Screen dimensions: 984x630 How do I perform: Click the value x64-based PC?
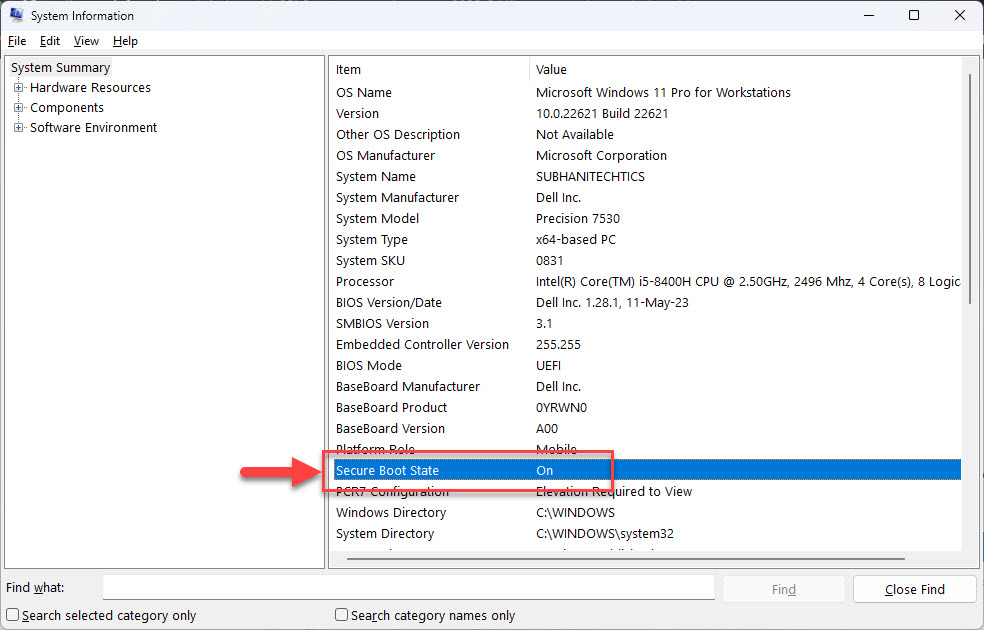click(x=575, y=240)
